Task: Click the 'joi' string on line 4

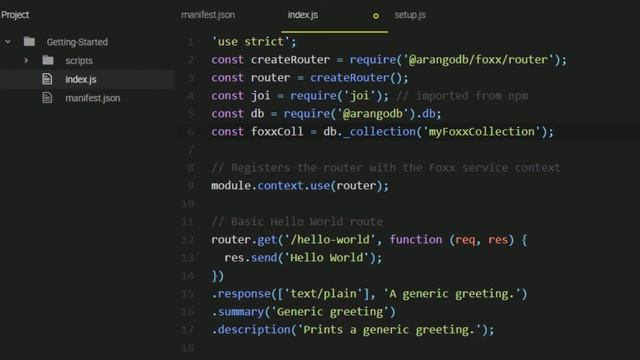Action: point(360,96)
